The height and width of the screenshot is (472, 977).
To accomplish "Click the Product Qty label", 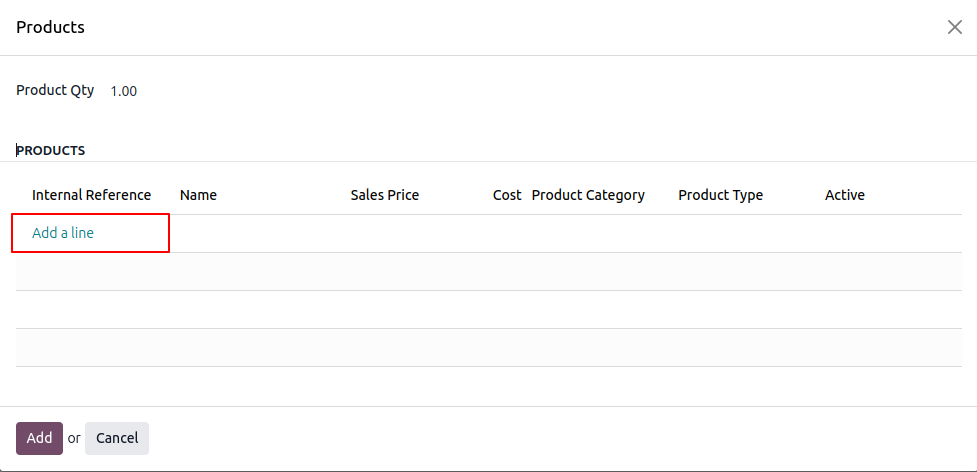I will click(55, 90).
